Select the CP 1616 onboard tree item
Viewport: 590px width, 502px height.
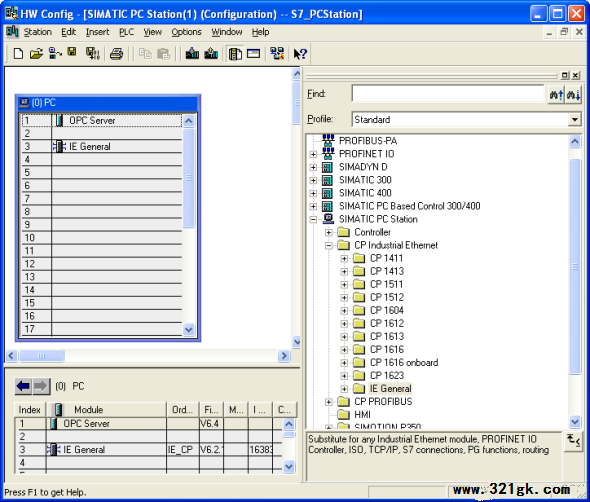(x=404, y=362)
